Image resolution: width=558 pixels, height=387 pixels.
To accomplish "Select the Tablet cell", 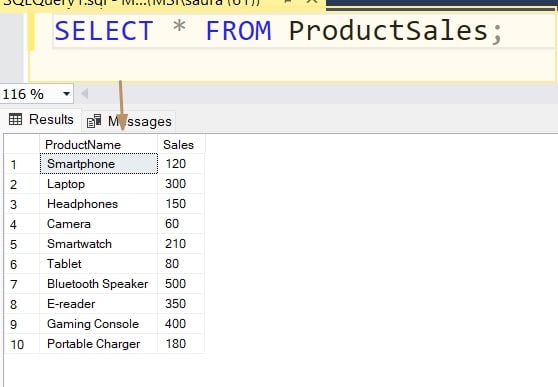I will point(99,264).
